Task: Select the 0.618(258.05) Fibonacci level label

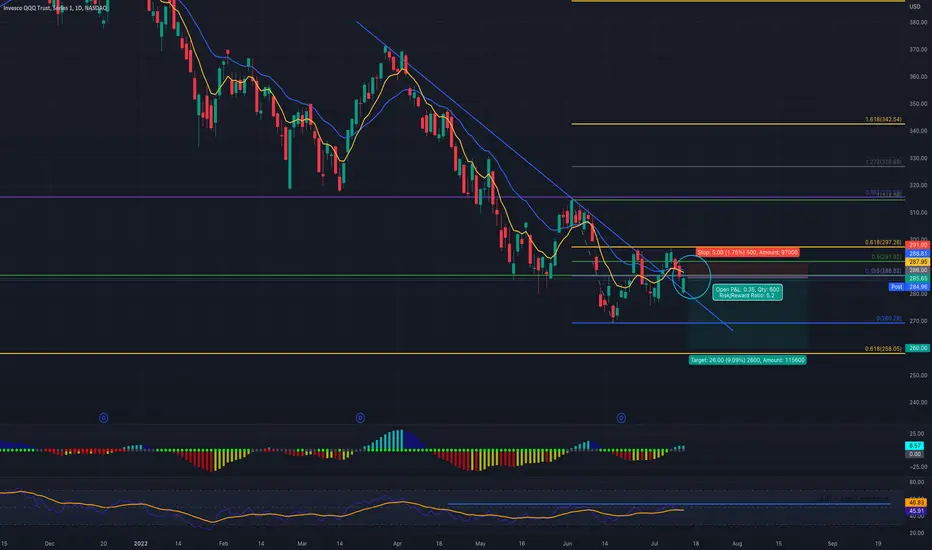Action: pos(883,349)
